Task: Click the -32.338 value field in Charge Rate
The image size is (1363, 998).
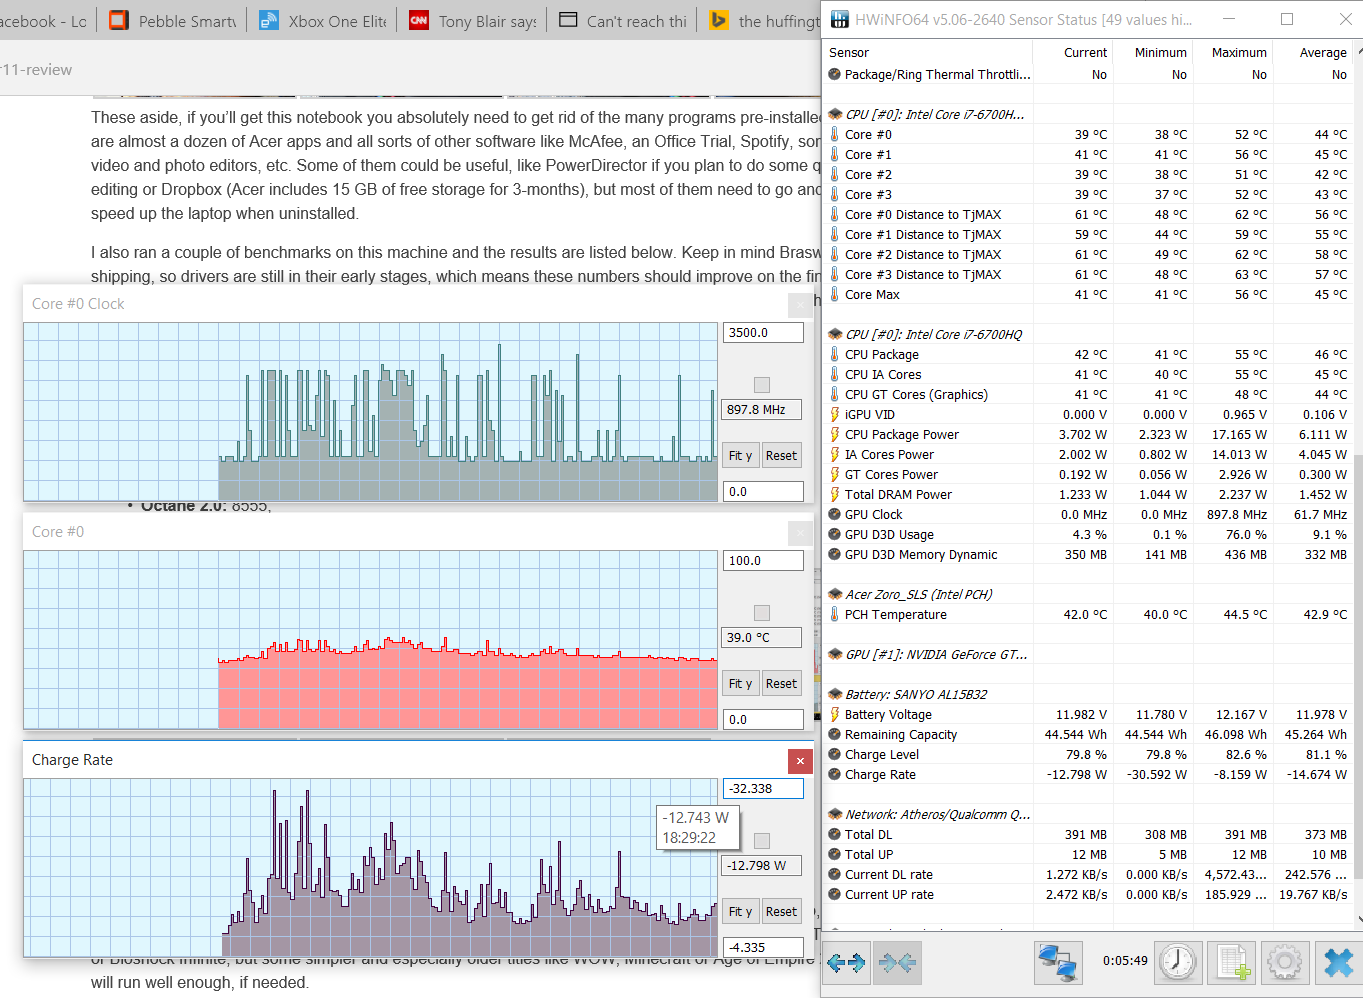Action: [x=763, y=789]
